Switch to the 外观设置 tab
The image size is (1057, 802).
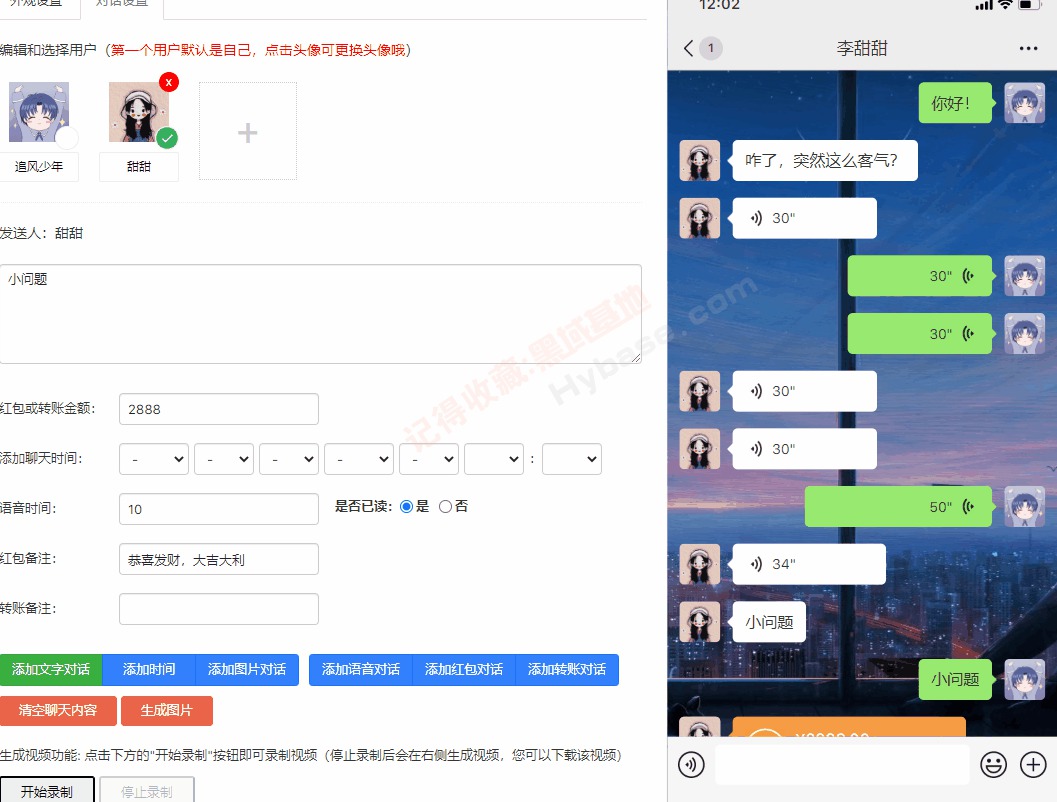click(x=37, y=5)
